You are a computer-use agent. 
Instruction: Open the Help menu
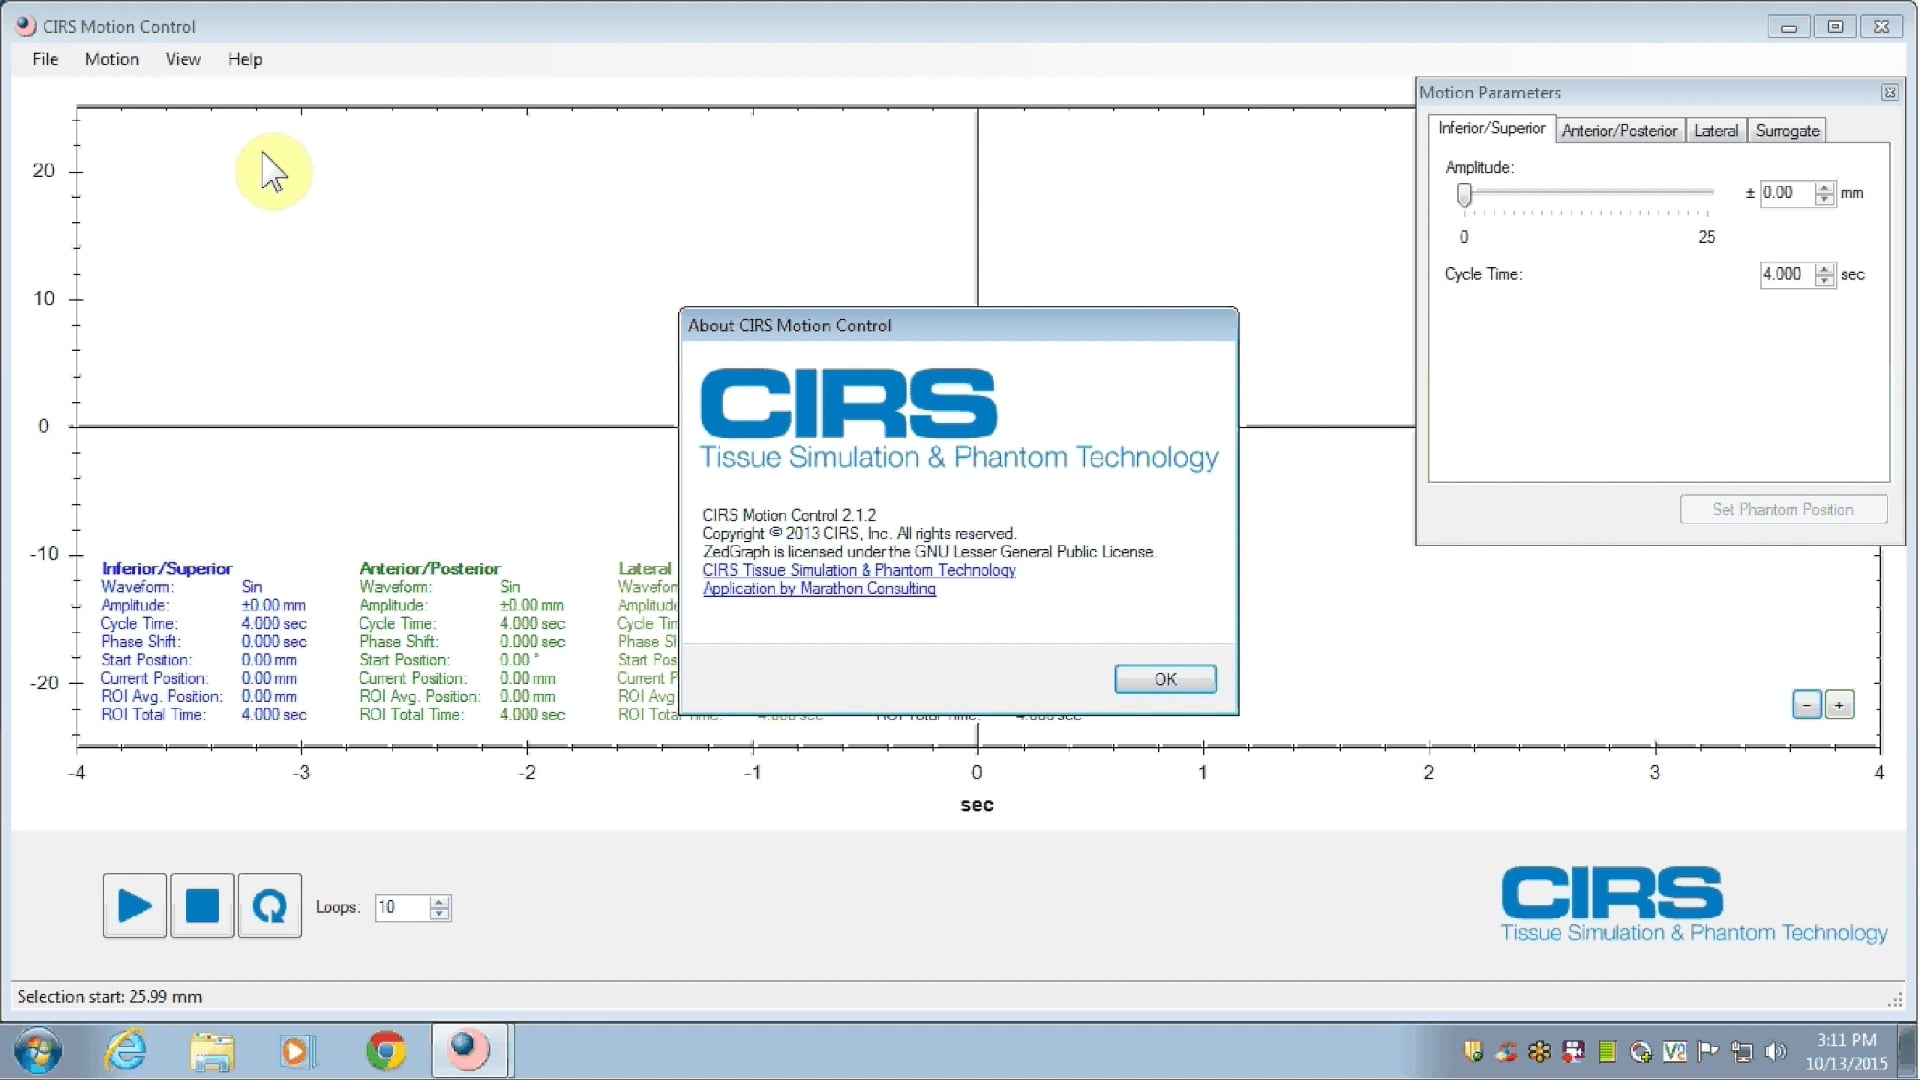coord(245,59)
